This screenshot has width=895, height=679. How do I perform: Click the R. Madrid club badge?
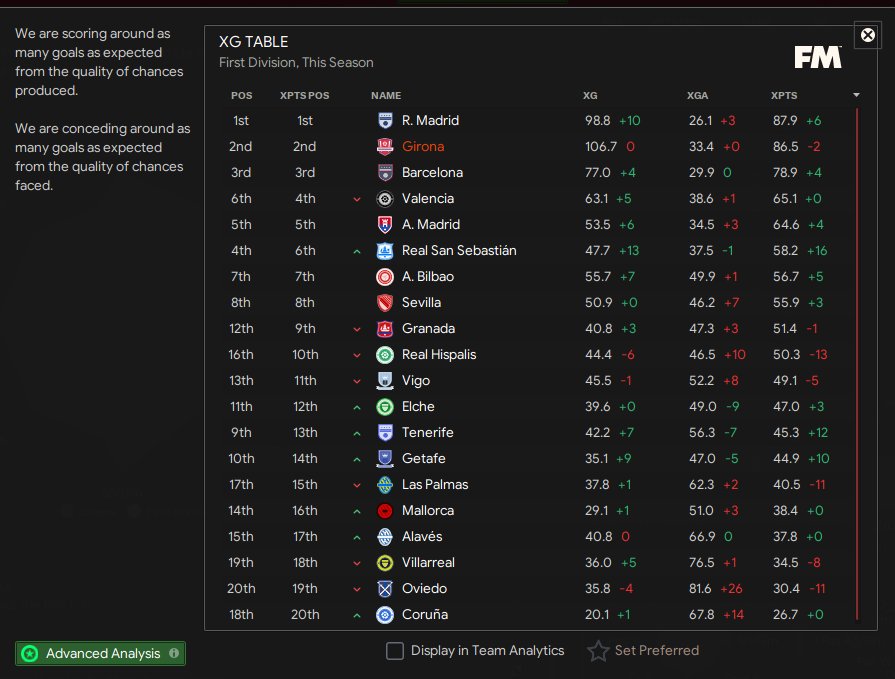coord(385,121)
